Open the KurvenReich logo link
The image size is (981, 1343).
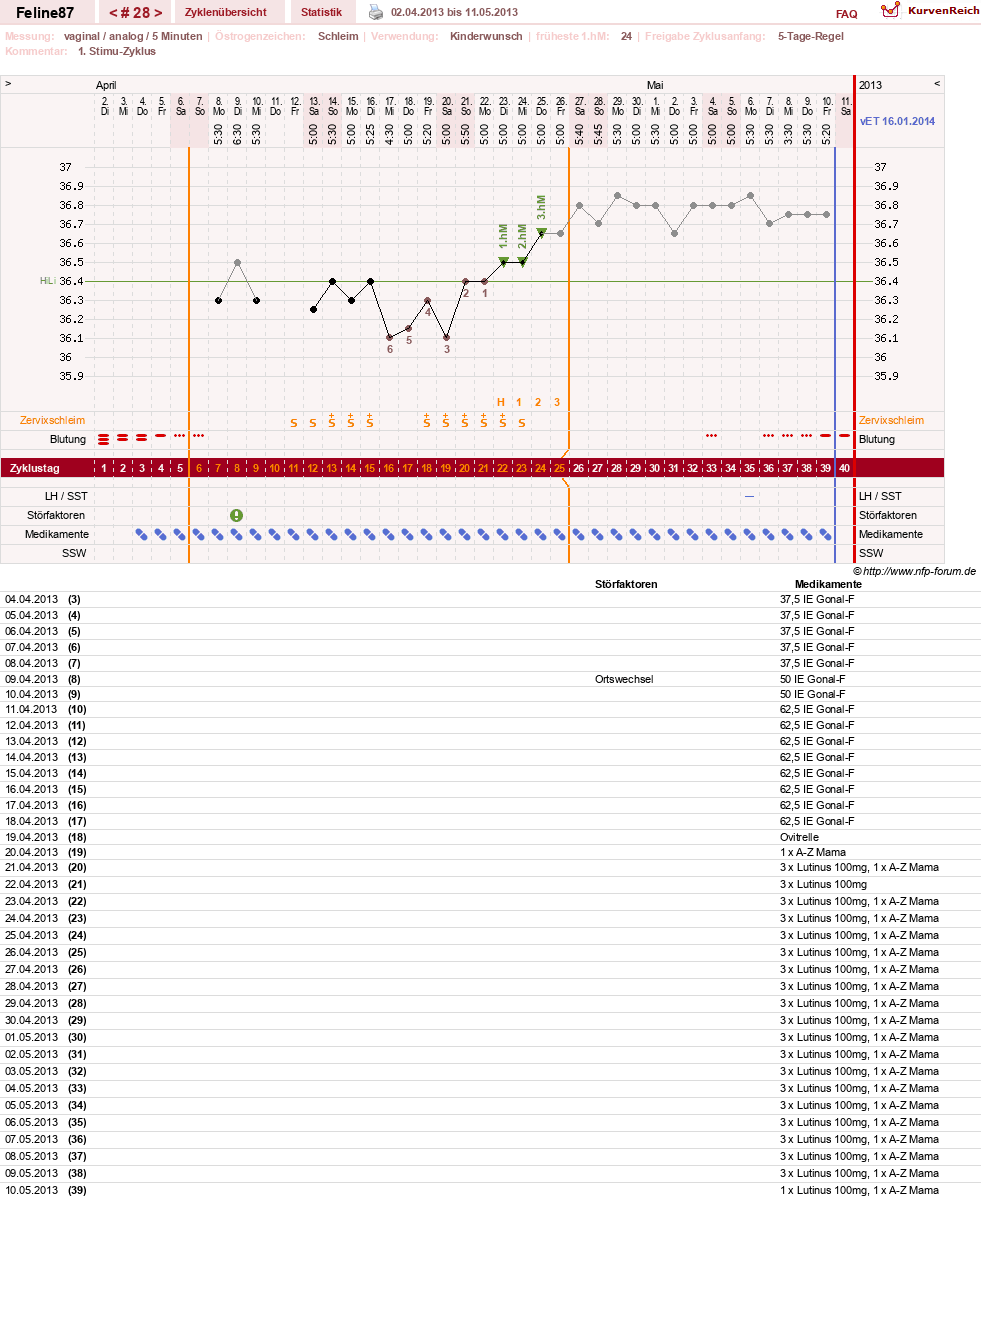(x=930, y=10)
